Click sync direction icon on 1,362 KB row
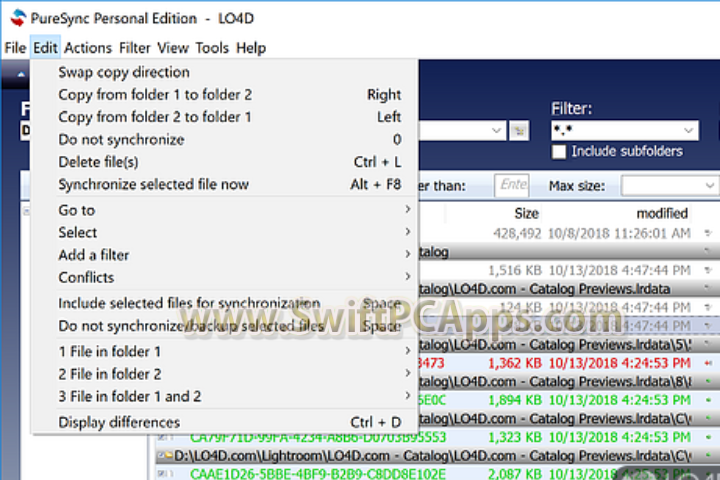The width and height of the screenshot is (720, 480). pos(708,363)
